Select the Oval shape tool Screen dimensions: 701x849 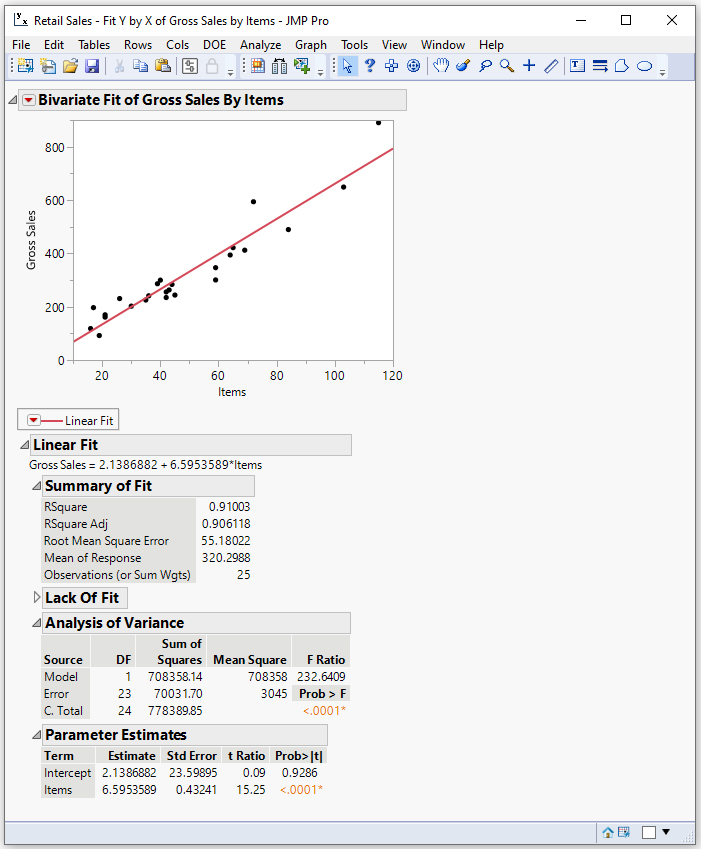(x=644, y=66)
